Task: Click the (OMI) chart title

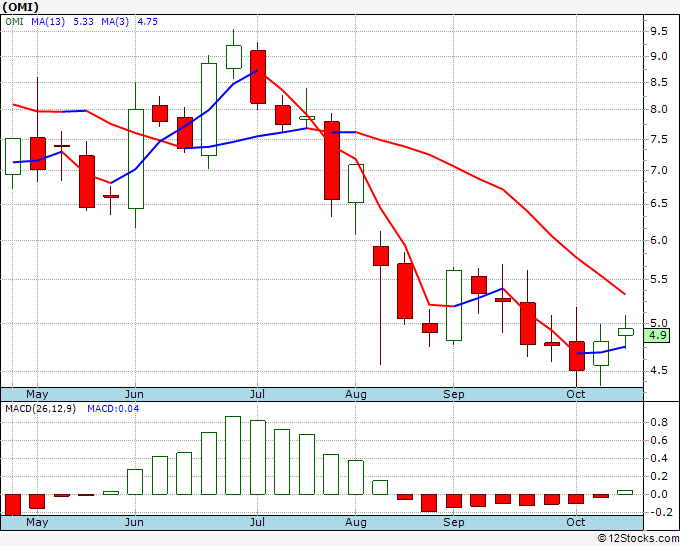Action: pos(20,7)
